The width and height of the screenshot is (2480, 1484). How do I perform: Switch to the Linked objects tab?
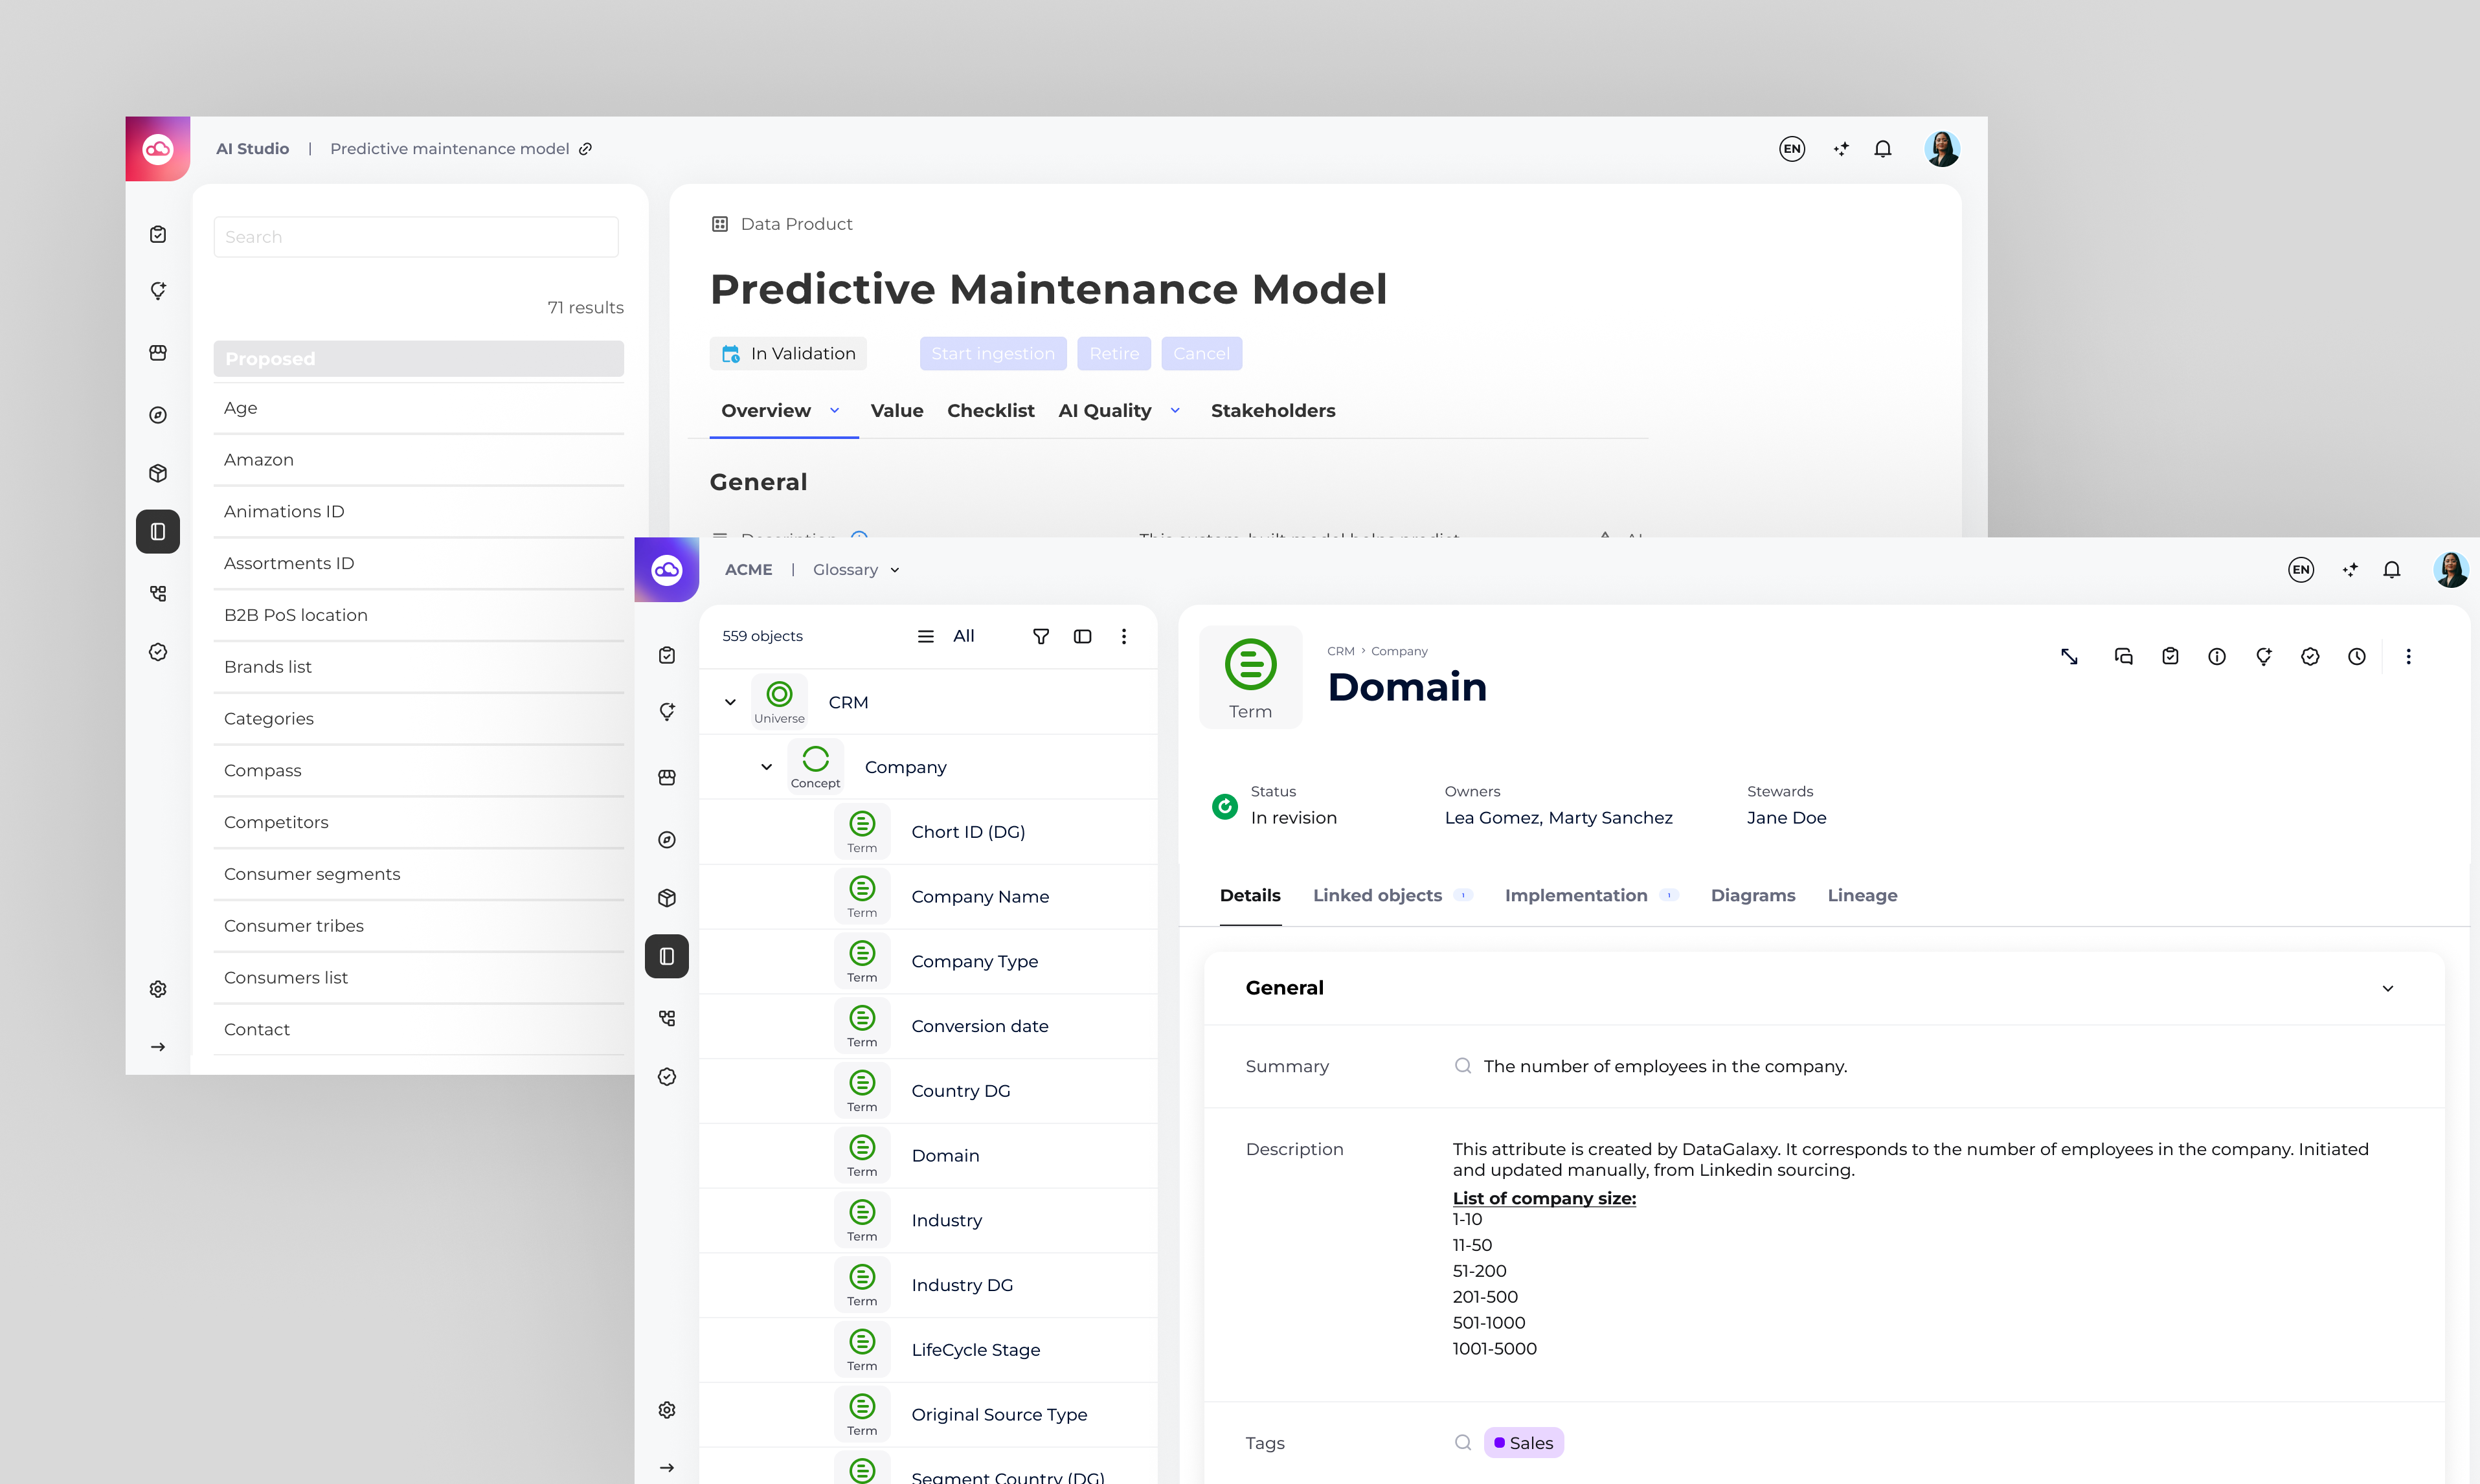coord(1392,895)
